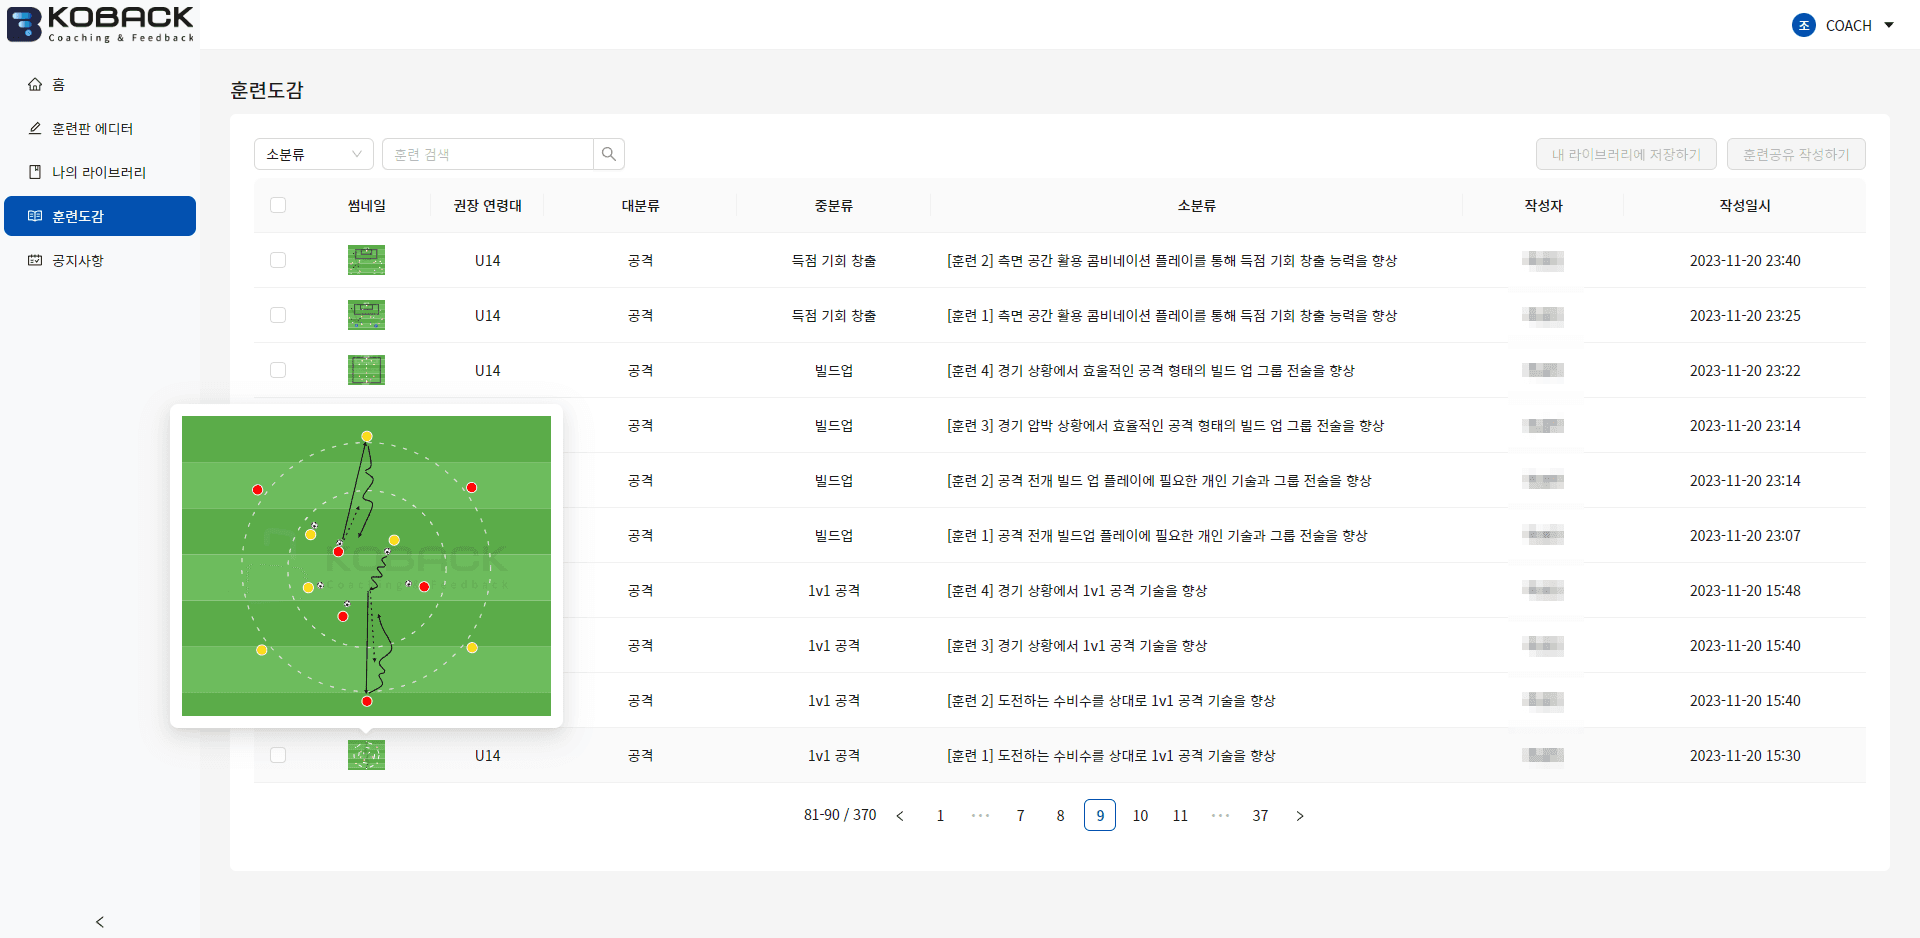Click the COACH user avatar icon

point(1803,25)
